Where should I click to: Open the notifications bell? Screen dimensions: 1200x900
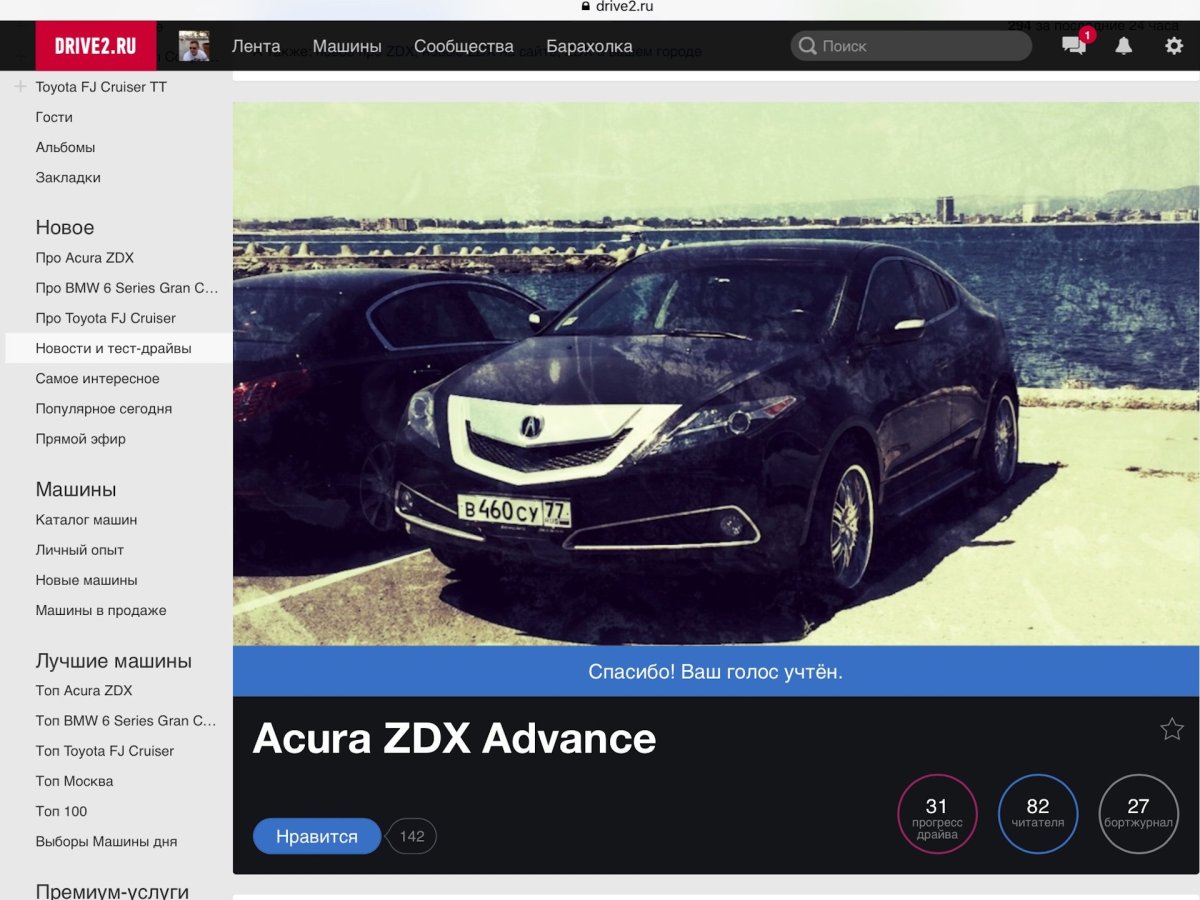1124,46
